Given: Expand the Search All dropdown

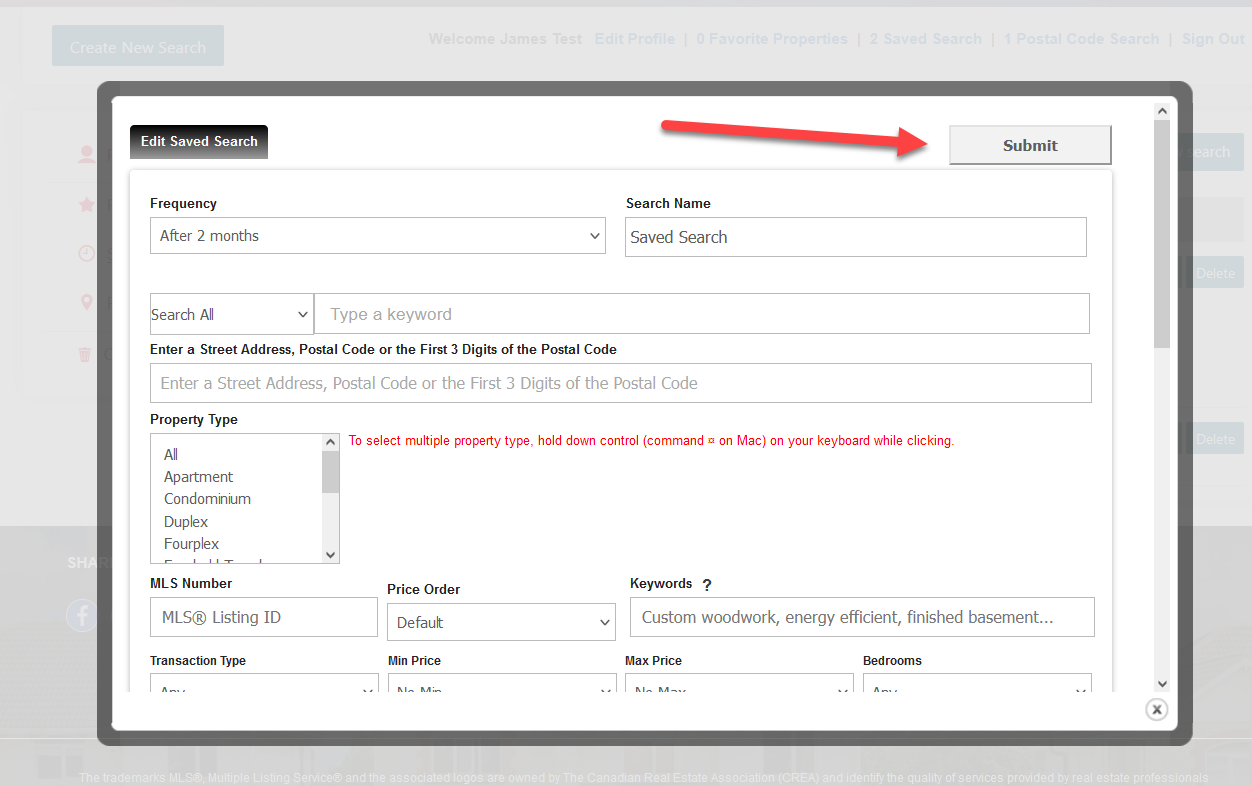Looking at the screenshot, I should click(231, 314).
